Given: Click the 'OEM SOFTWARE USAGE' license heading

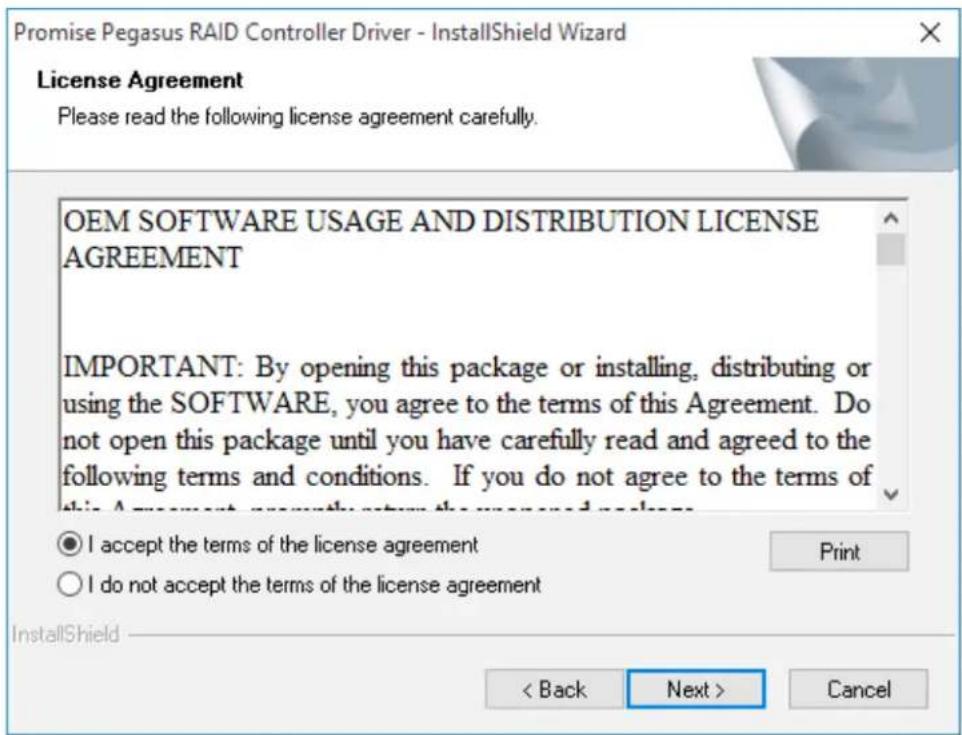Looking at the screenshot, I should [440, 239].
